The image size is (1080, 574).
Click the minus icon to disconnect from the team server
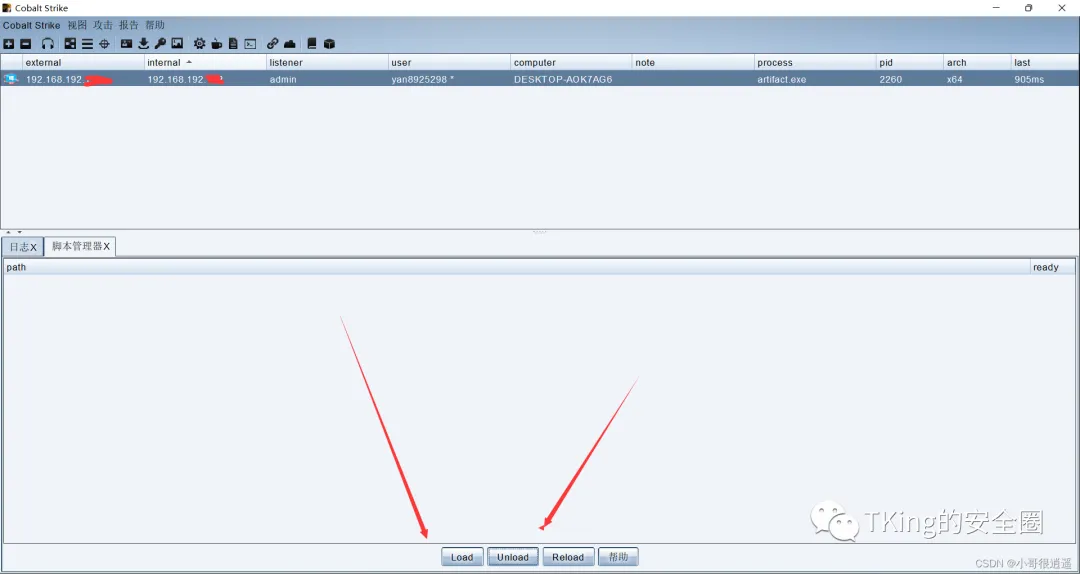25,43
